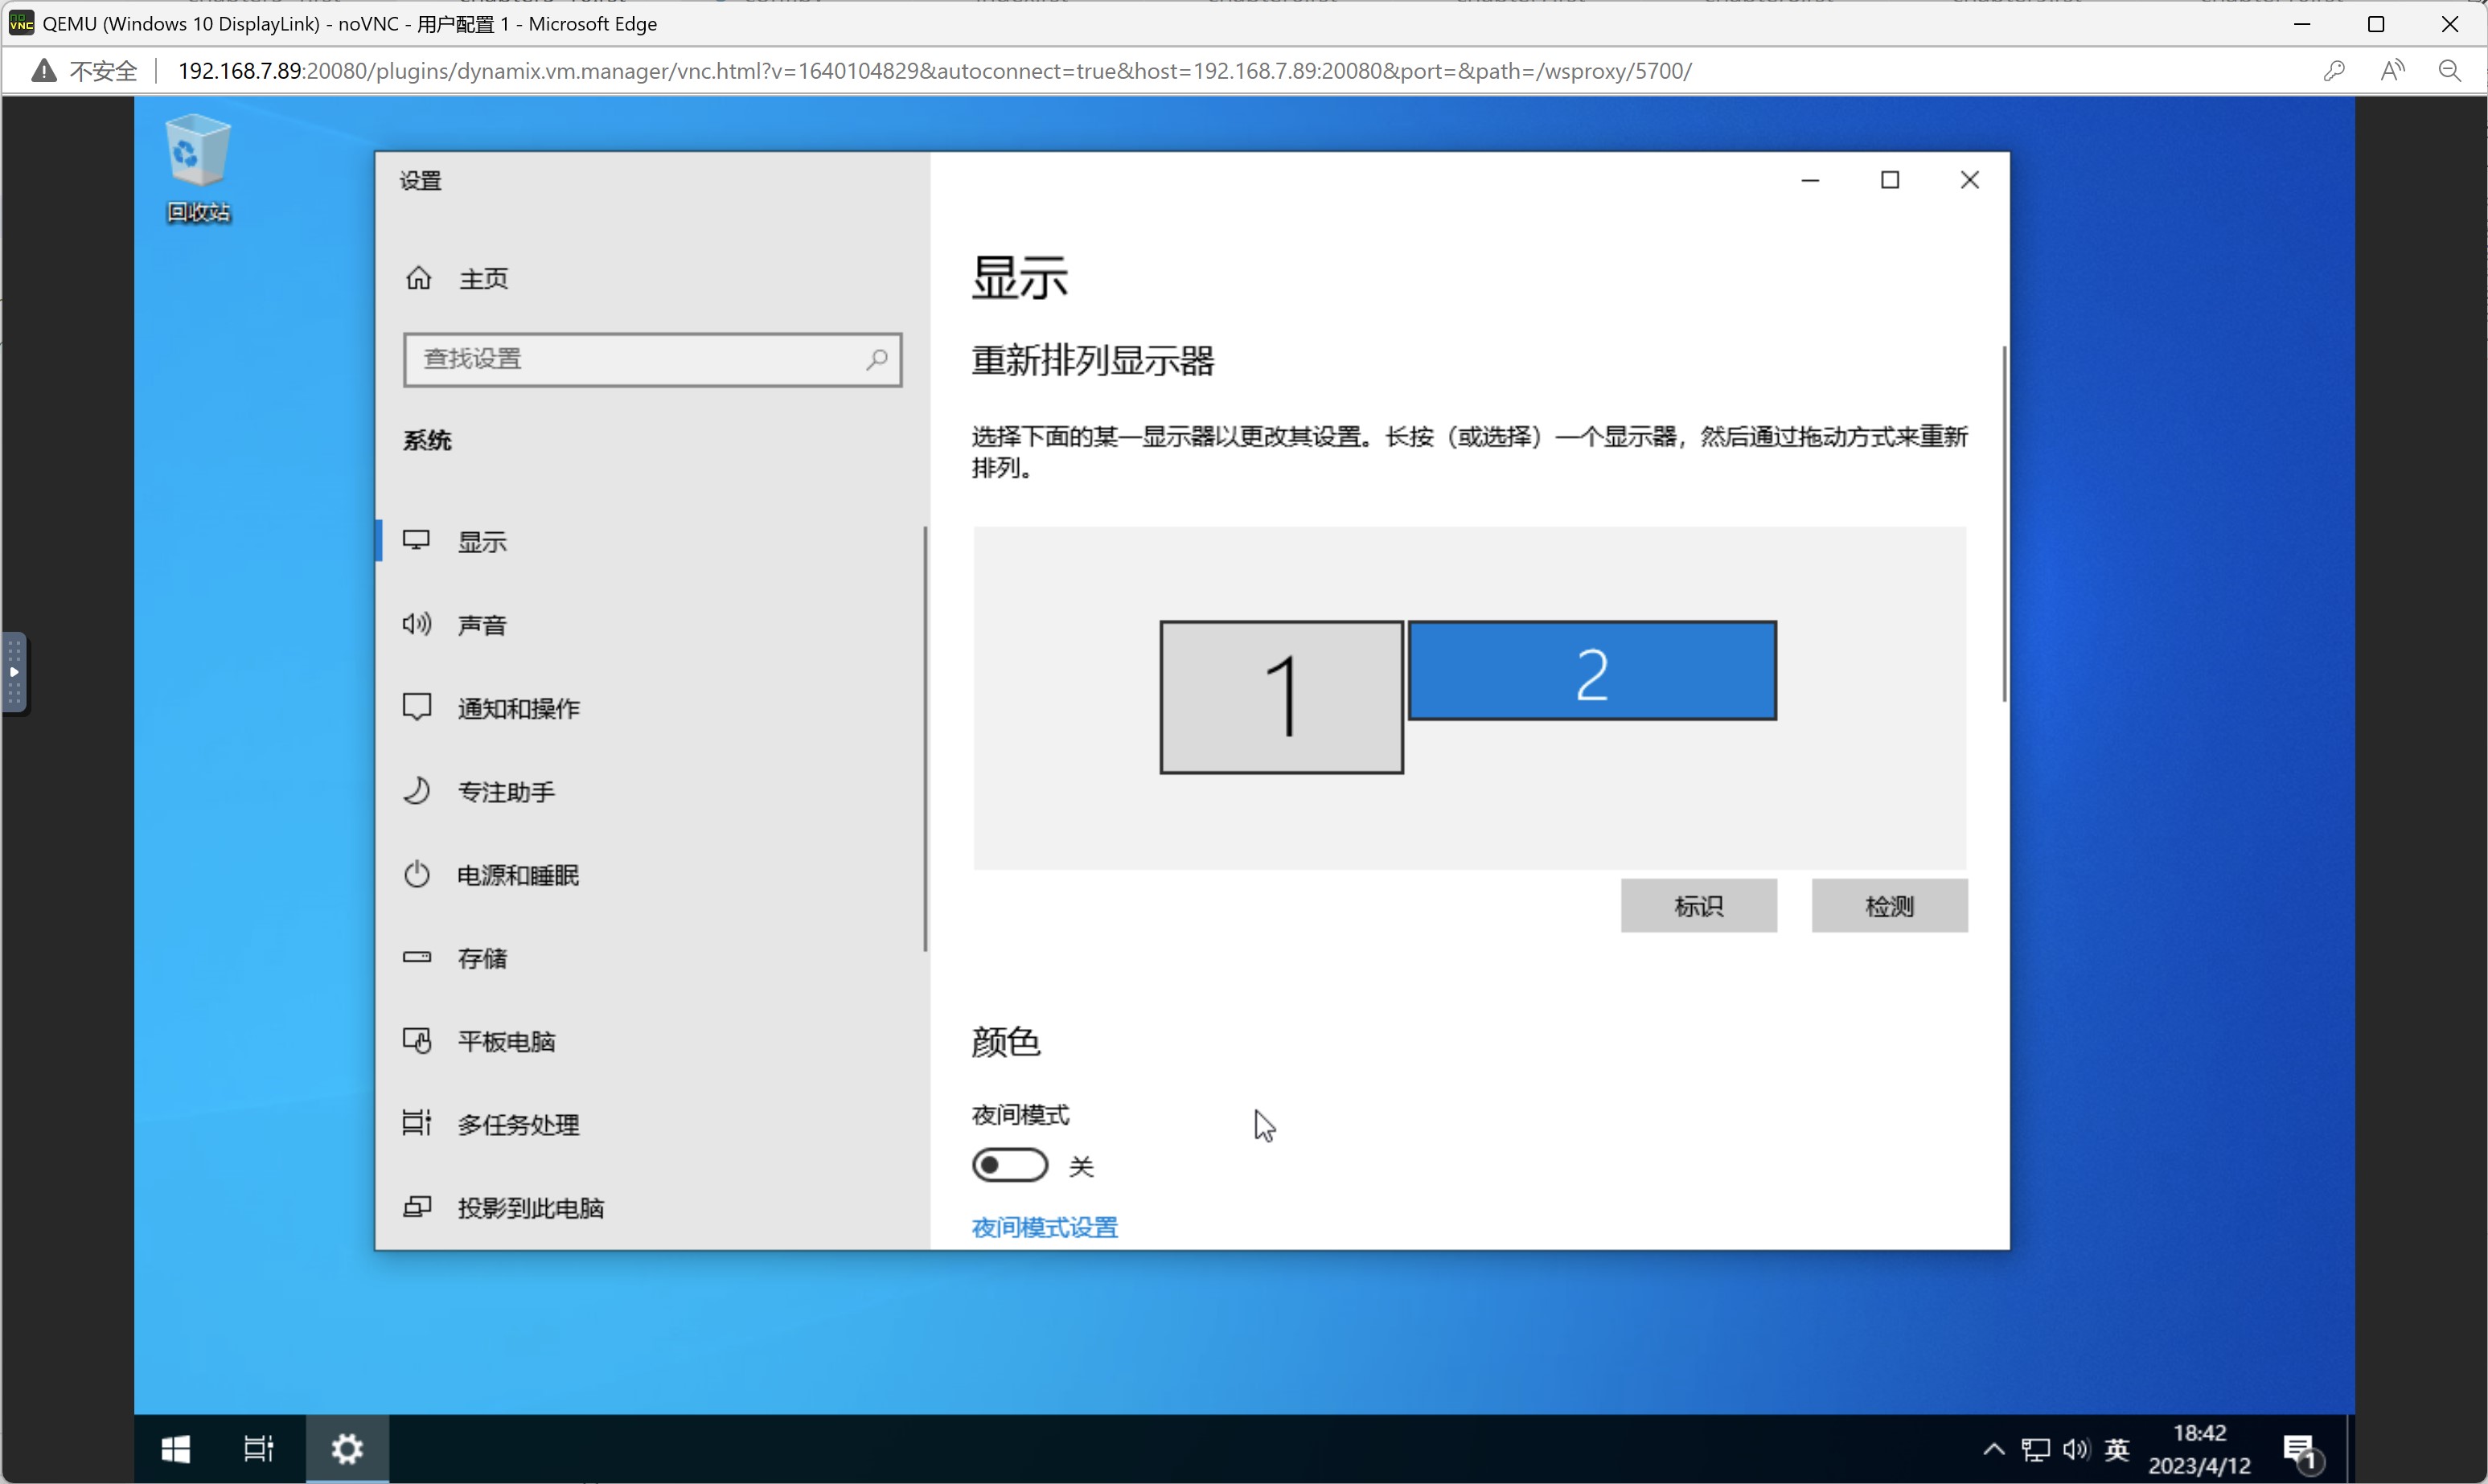Click the Detect (检测) button
This screenshot has height=1484, width=2488.
1889,906
